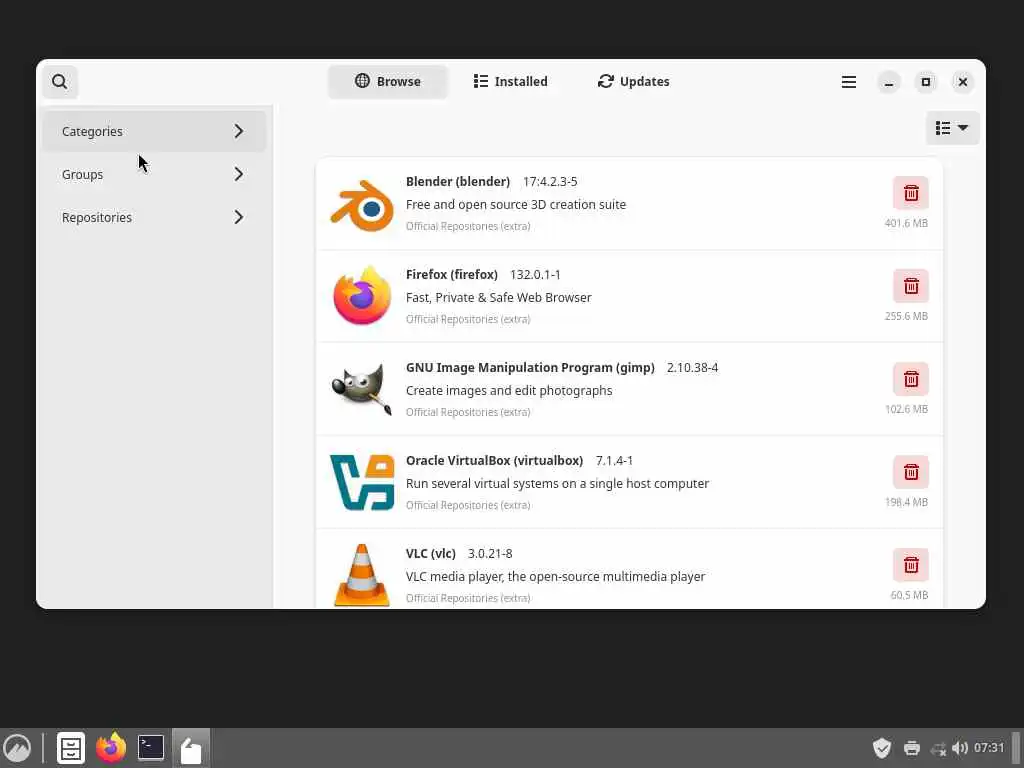Click the 255.6 MB size label
This screenshot has width=1024, height=768.
(906, 316)
